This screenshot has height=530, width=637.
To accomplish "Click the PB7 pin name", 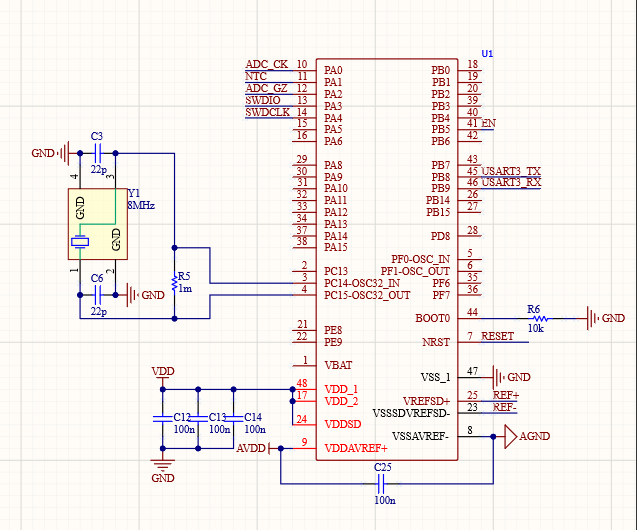I will pyautogui.click(x=441, y=165).
